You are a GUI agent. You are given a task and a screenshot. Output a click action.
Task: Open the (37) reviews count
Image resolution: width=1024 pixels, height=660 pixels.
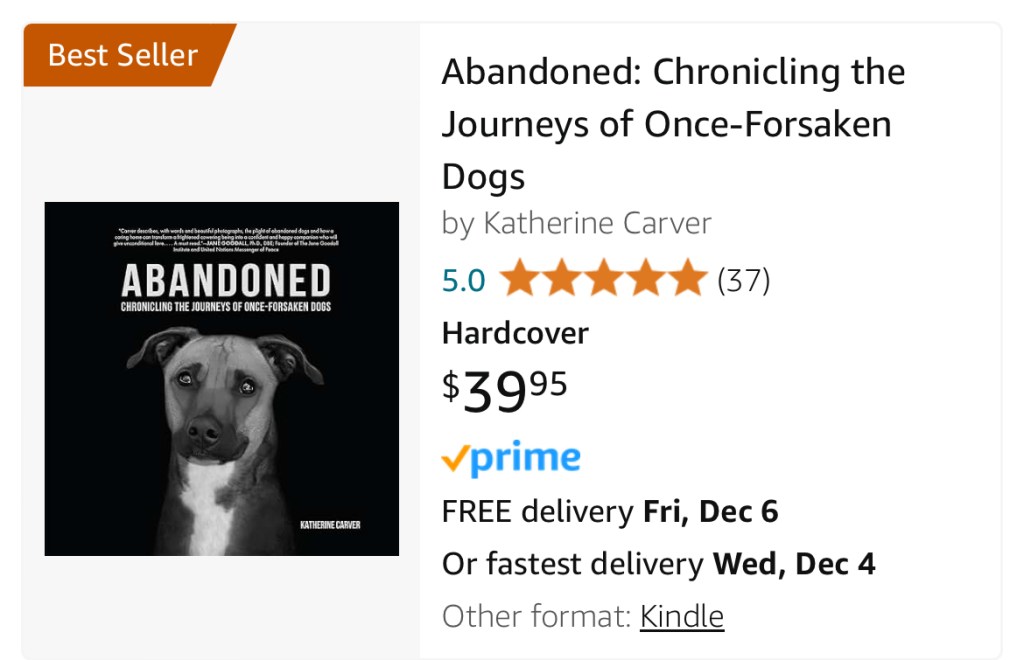coord(744,280)
